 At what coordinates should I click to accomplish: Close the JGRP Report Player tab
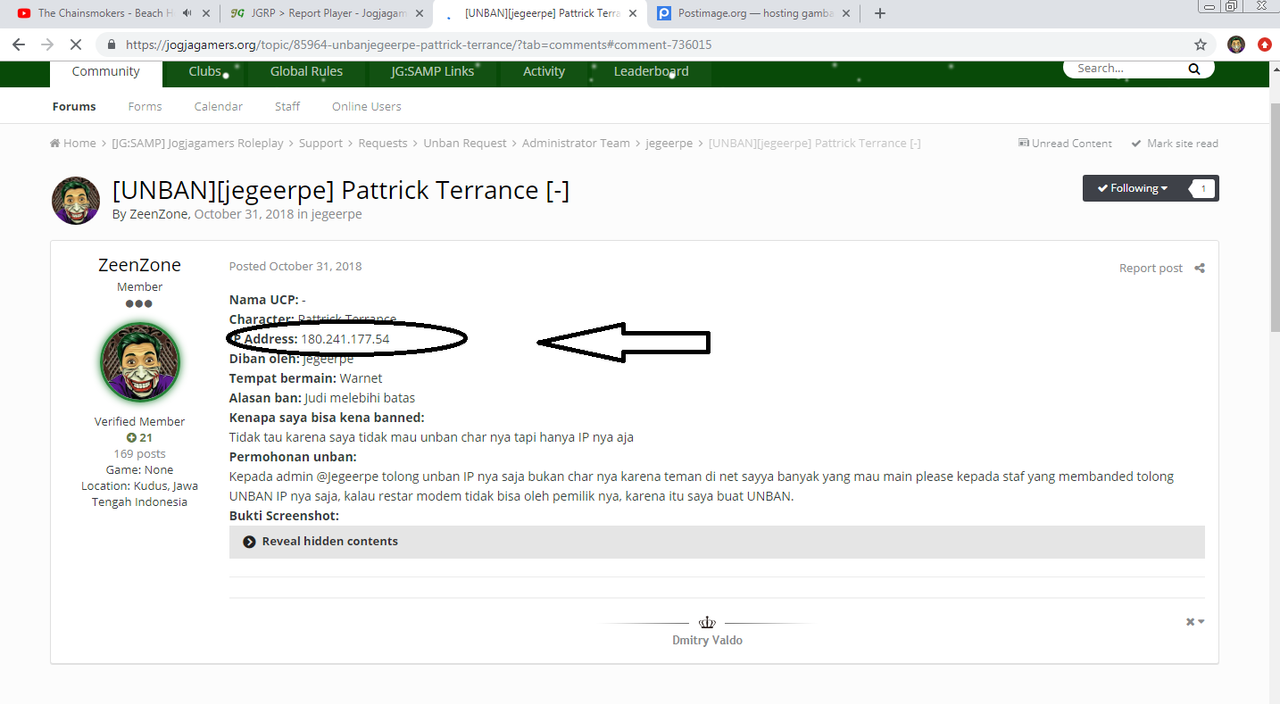tap(420, 13)
